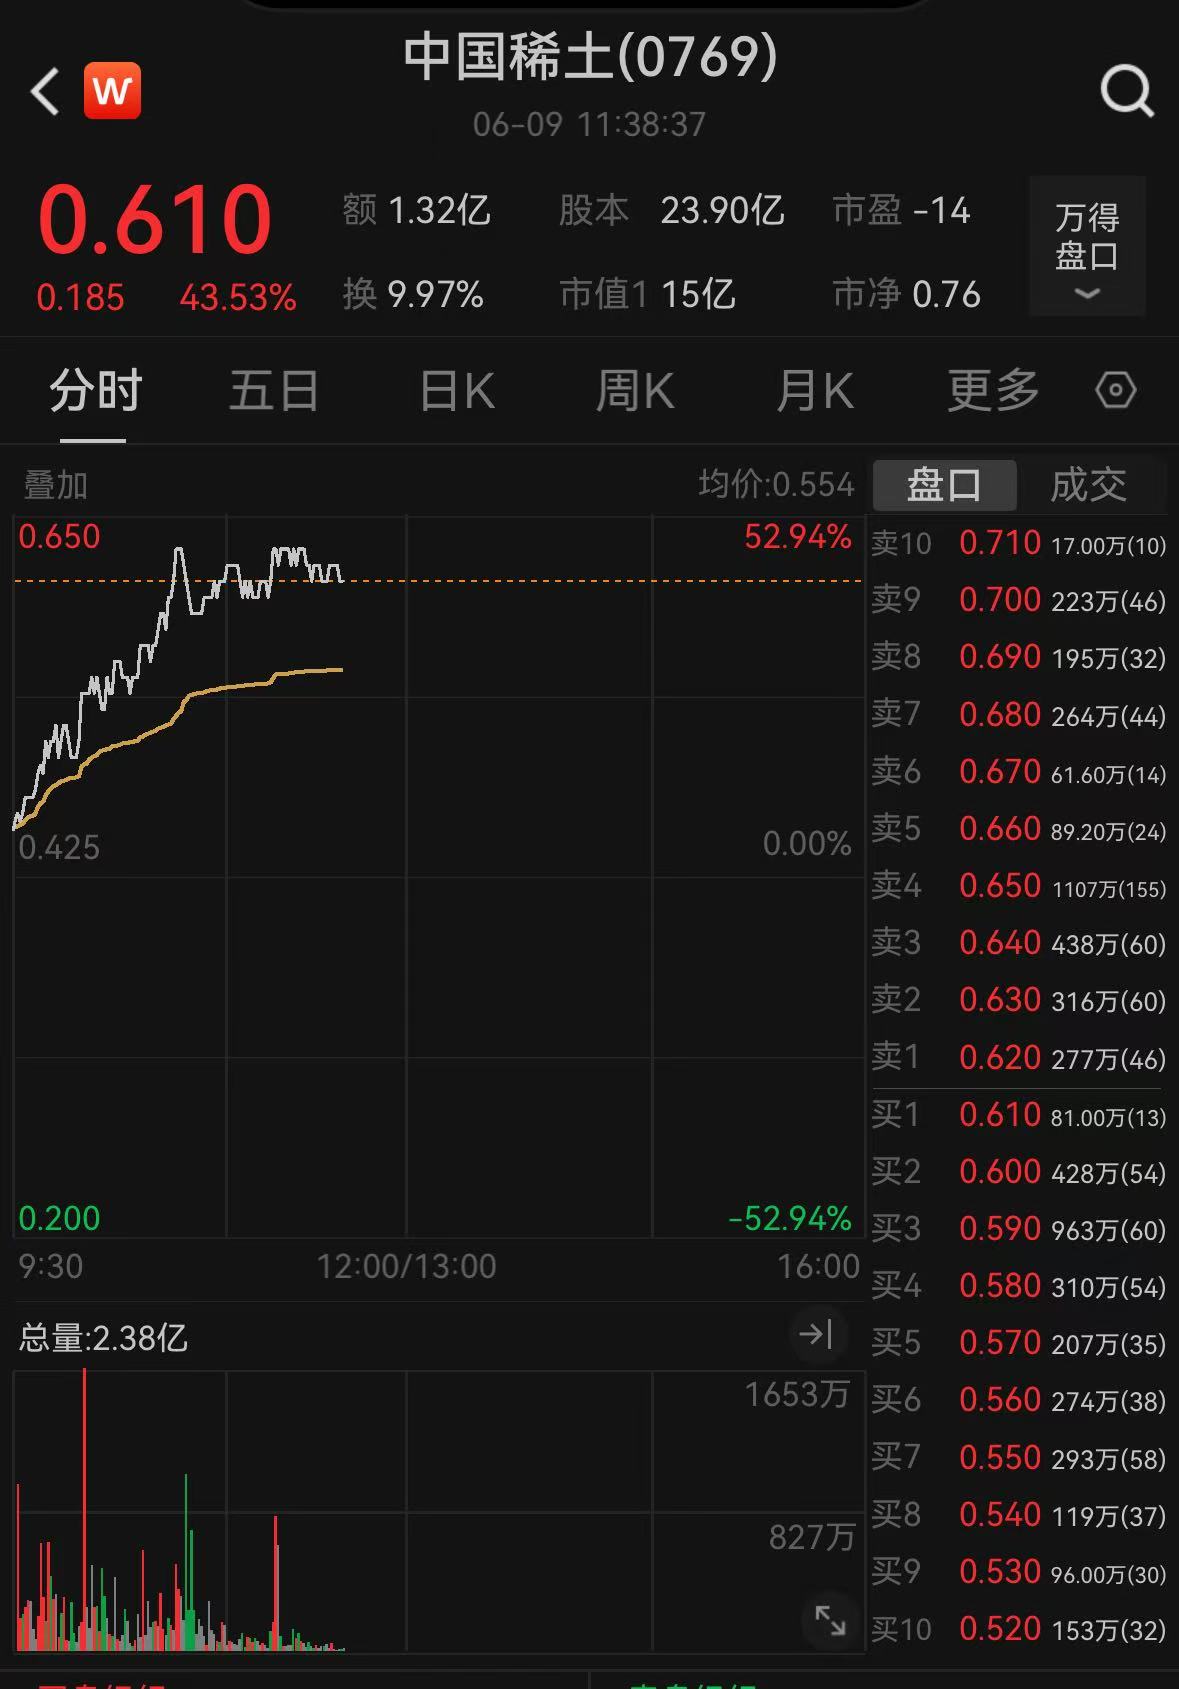Go back using the left arrow icon
This screenshot has height=1689, width=1179.
click(x=45, y=92)
